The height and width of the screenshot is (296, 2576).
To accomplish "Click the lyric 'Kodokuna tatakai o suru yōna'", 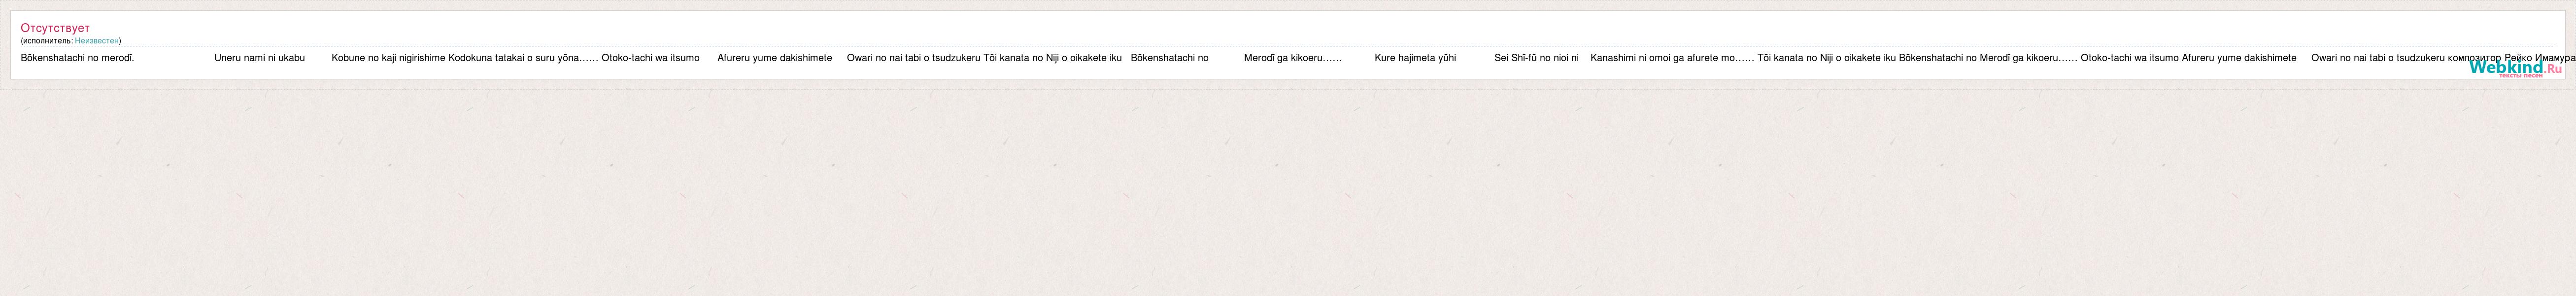I will coord(514,58).
